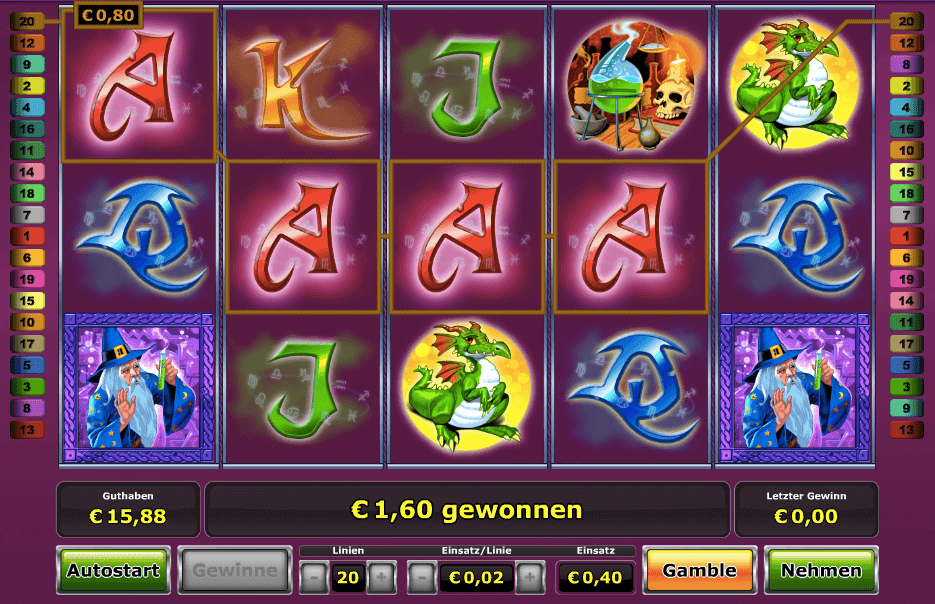Raise Einsatz/Linie with the plus button
935x604 pixels.
click(x=530, y=577)
